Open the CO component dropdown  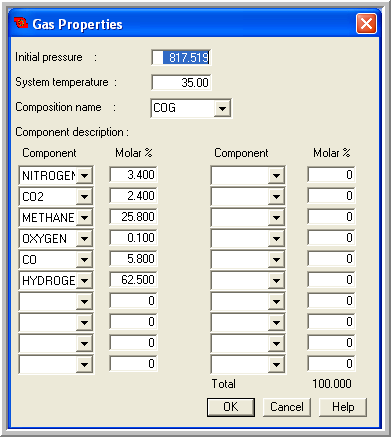(x=84, y=259)
